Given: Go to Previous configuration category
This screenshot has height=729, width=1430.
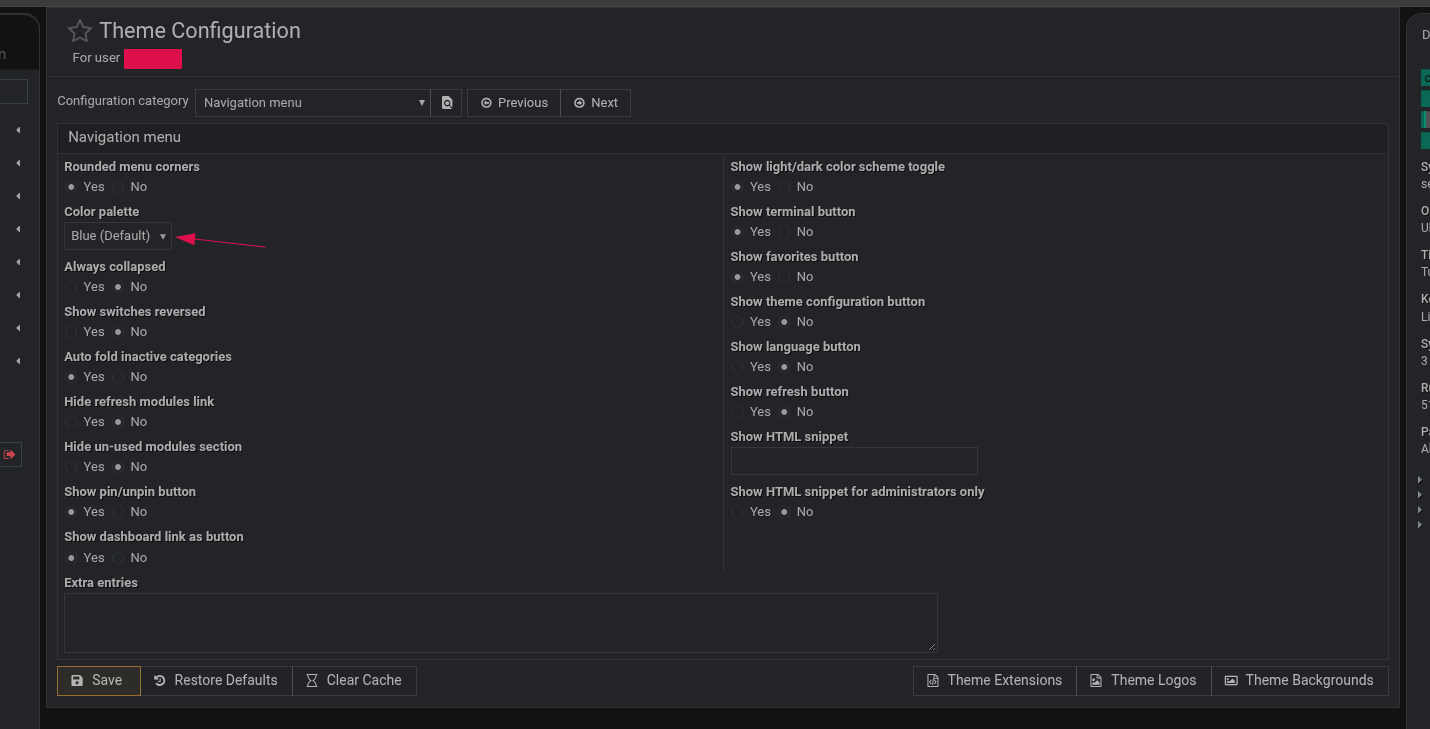Looking at the screenshot, I should click(x=514, y=103).
